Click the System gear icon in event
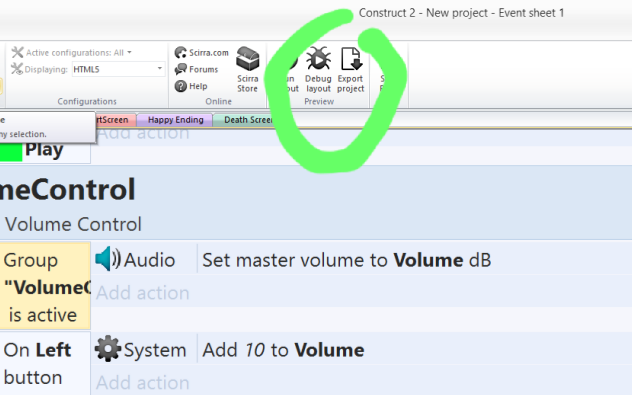This screenshot has height=395, width=632. [108, 349]
